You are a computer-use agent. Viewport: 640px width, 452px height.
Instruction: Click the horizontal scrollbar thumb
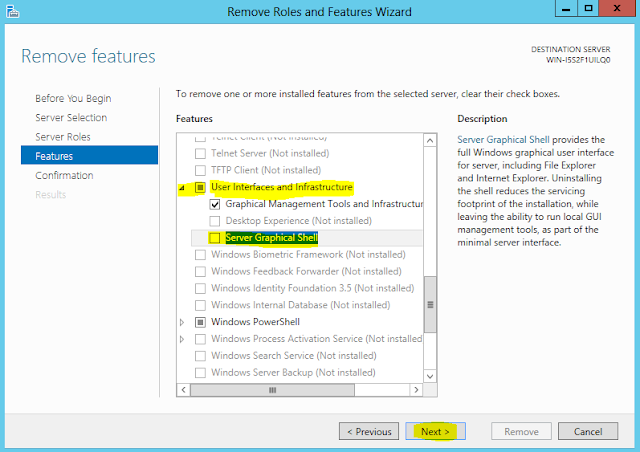pos(272,390)
